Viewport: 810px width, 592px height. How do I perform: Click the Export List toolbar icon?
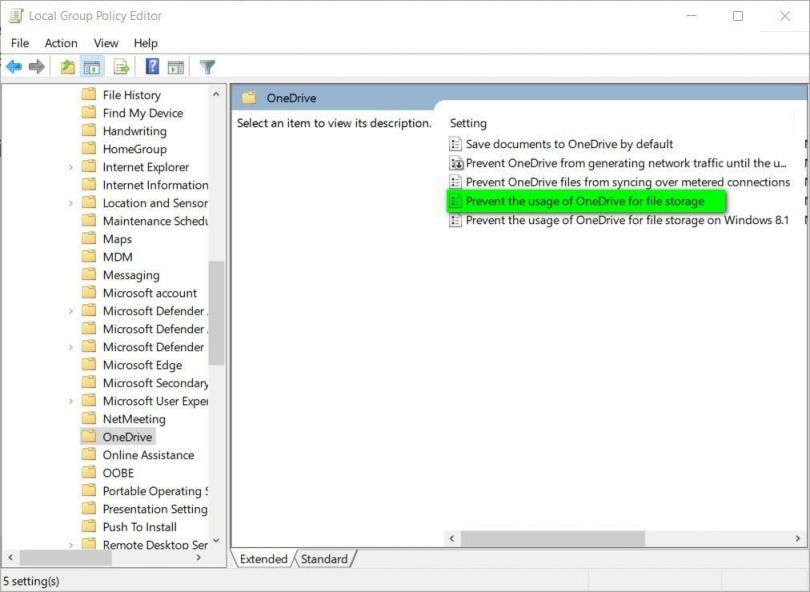pyautogui.click(x=120, y=66)
